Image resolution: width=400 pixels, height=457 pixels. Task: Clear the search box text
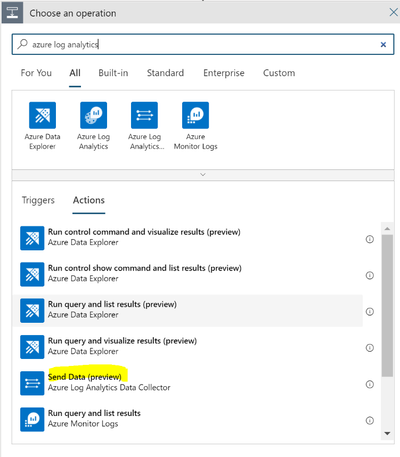[383, 44]
